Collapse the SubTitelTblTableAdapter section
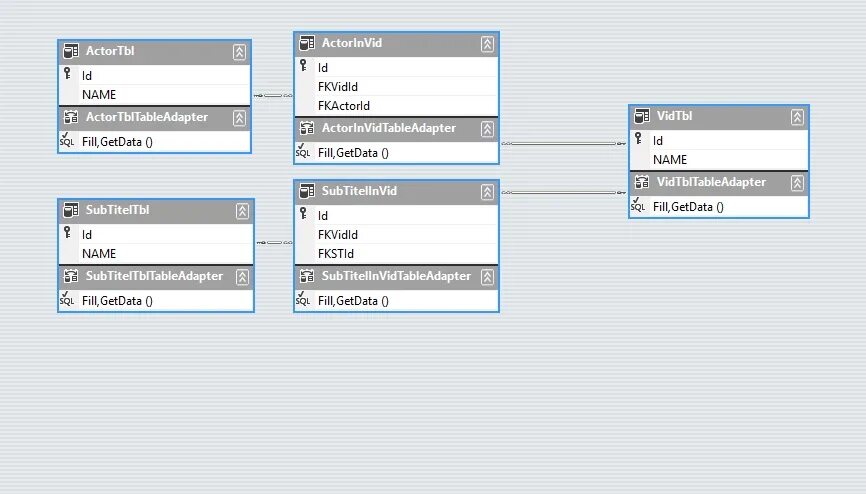 pos(242,277)
